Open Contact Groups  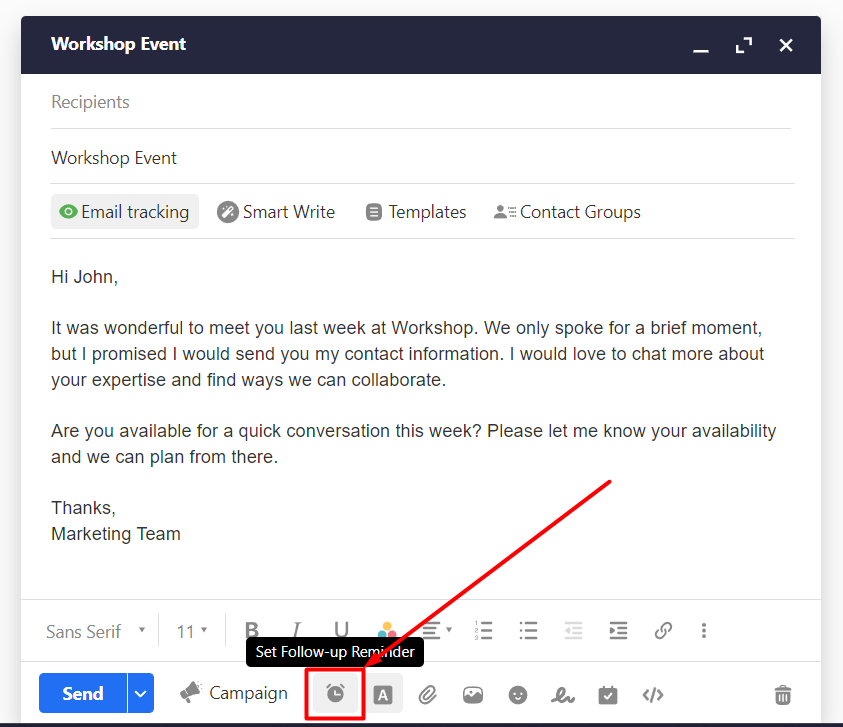567,212
